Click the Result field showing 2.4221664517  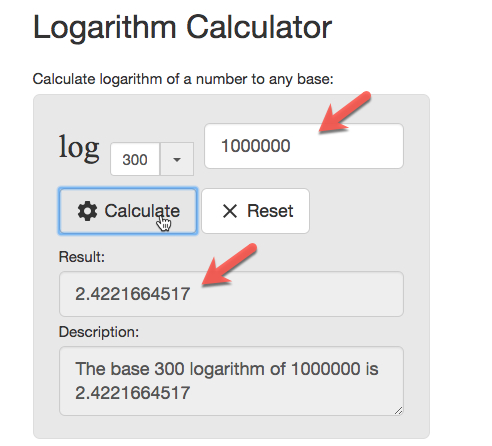tap(231, 294)
